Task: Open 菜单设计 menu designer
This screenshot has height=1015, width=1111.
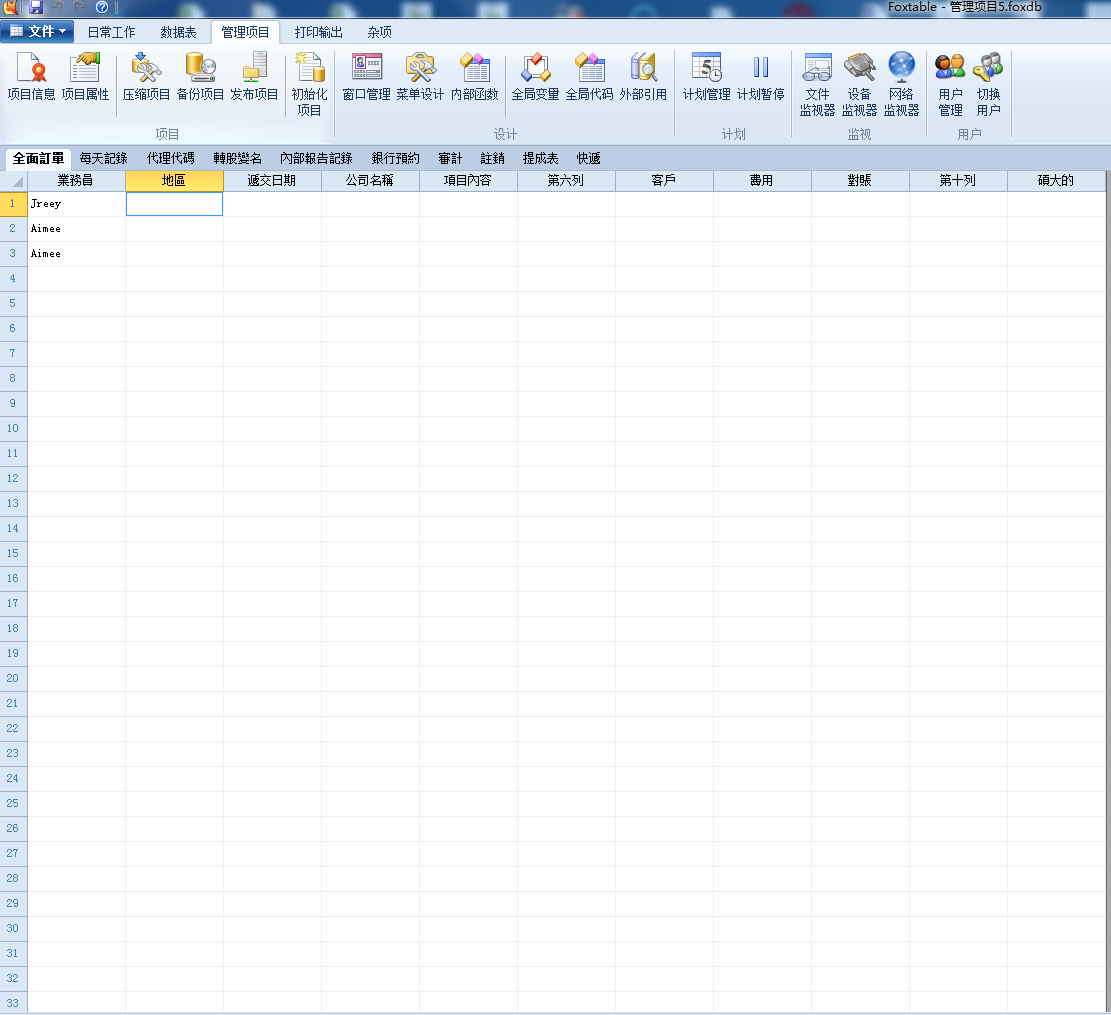Action: pyautogui.click(x=420, y=76)
